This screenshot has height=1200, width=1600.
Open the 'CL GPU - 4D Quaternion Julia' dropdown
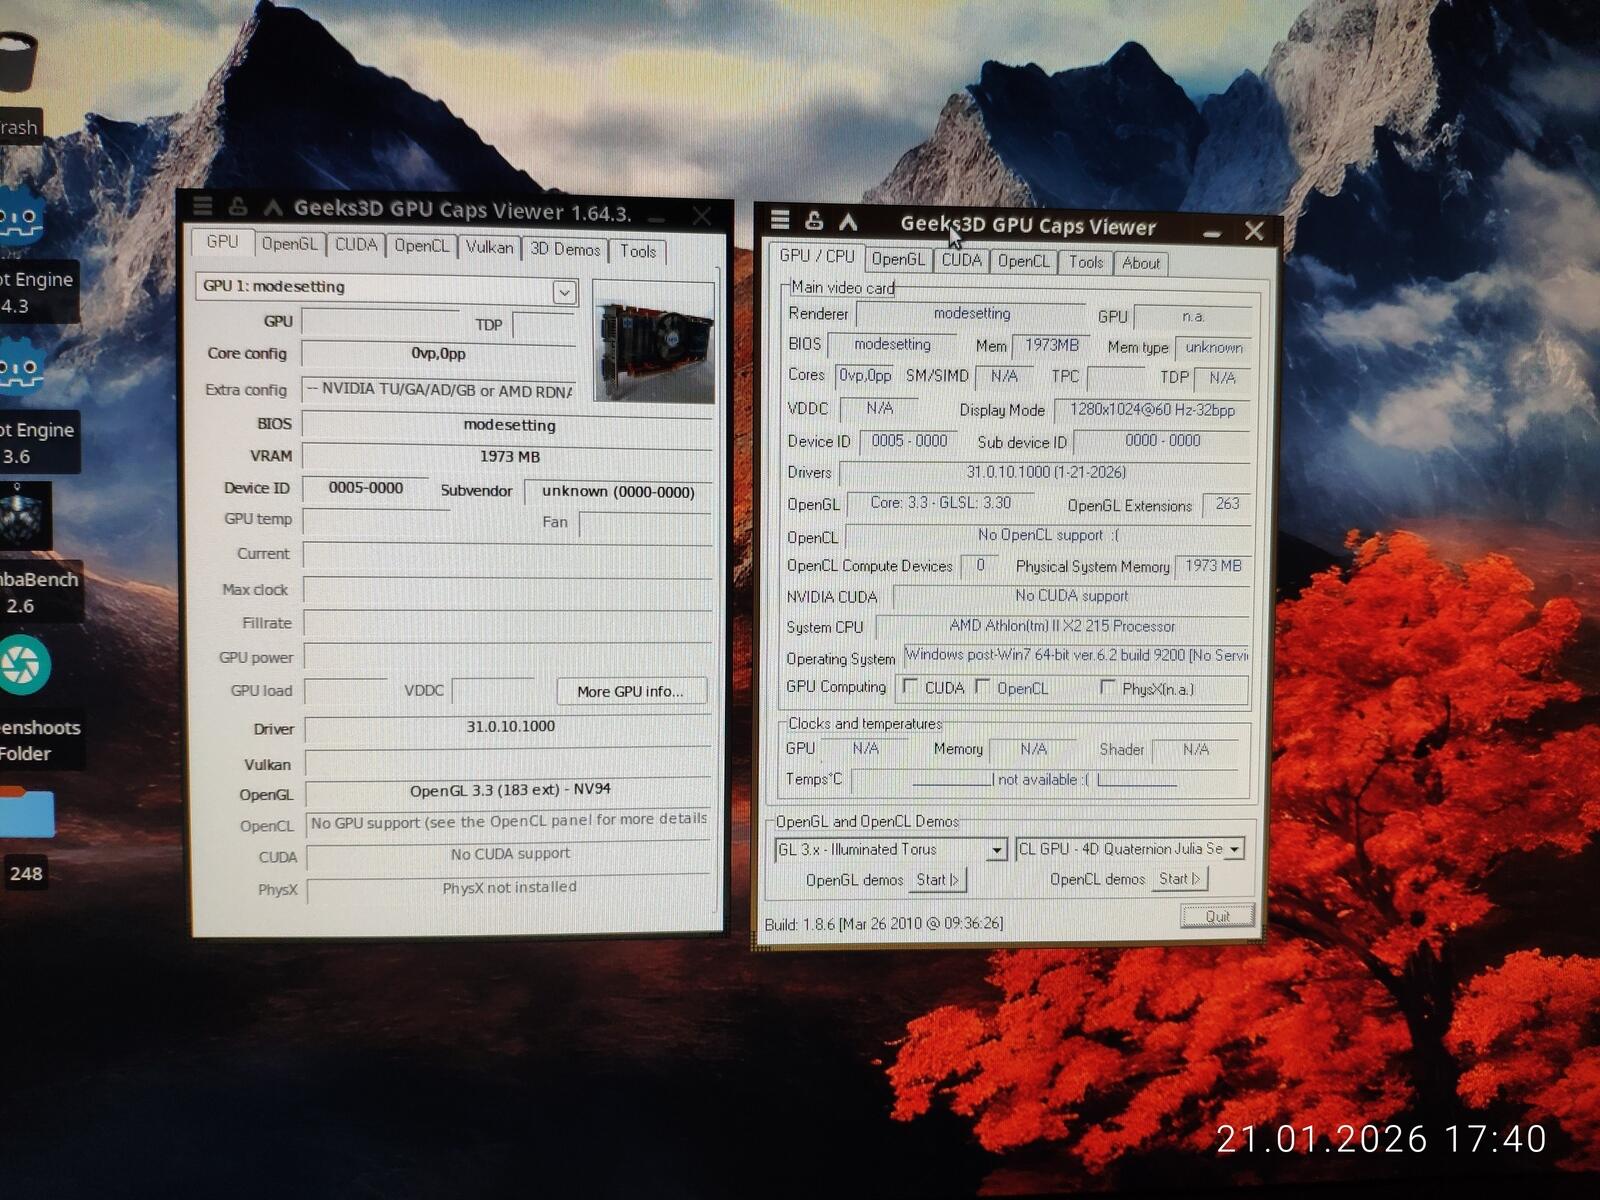pyautogui.click(x=1235, y=849)
